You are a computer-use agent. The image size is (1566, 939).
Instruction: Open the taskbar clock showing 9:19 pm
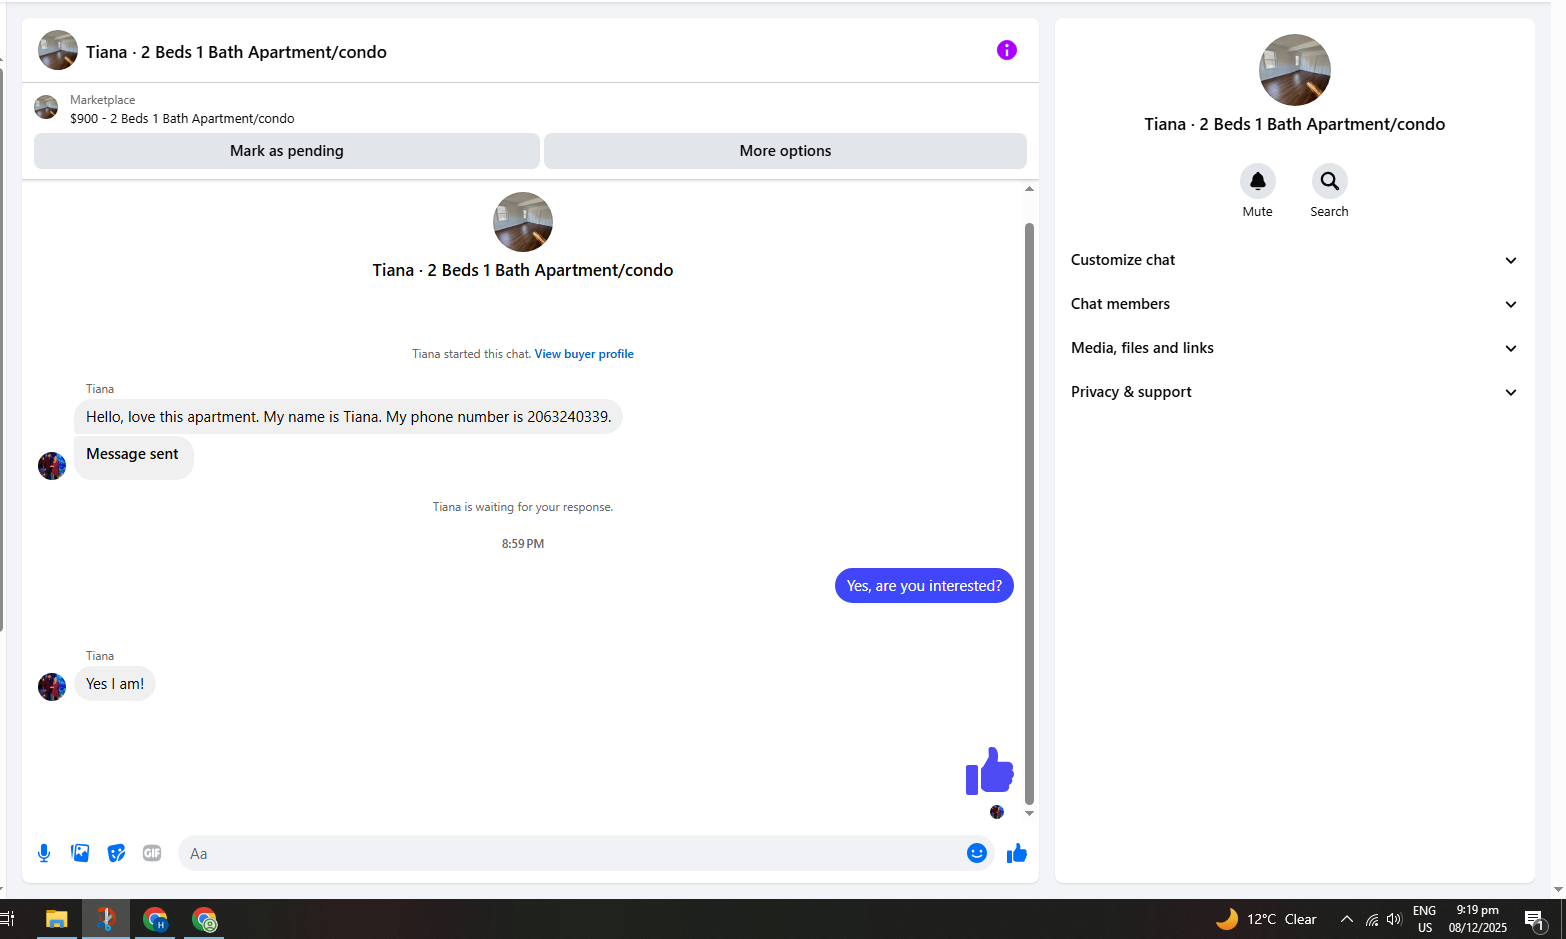click(1477, 919)
